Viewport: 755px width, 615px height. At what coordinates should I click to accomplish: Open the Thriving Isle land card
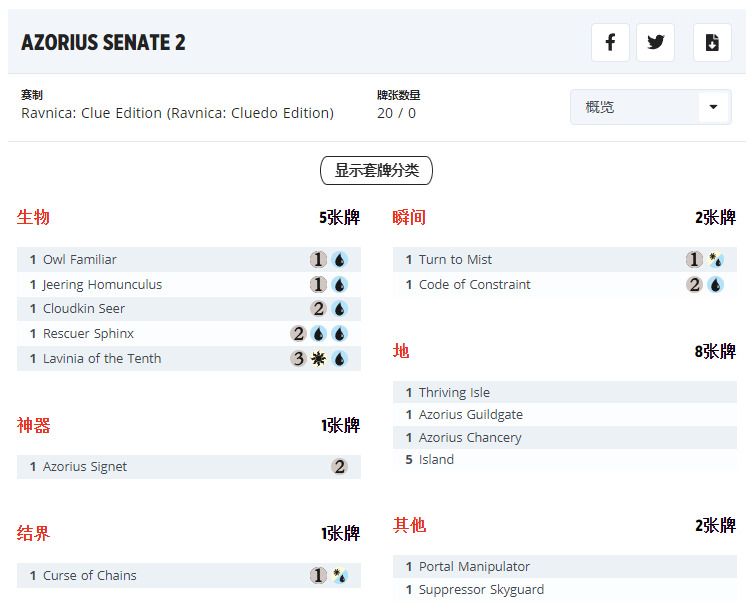click(454, 393)
